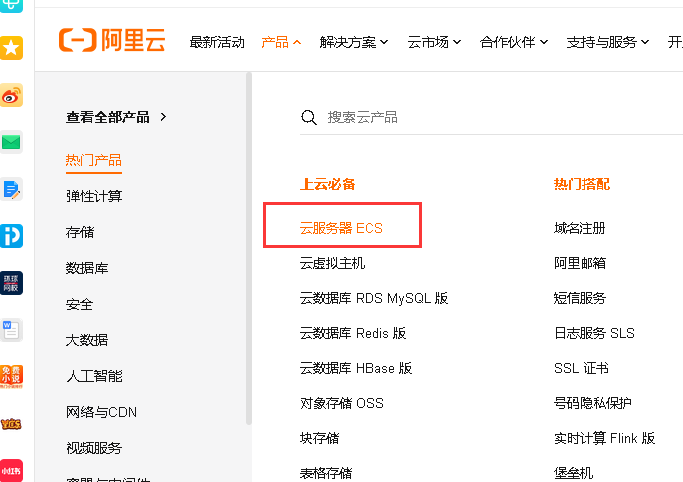Open the teal sidebar icon at top

point(11,6)
